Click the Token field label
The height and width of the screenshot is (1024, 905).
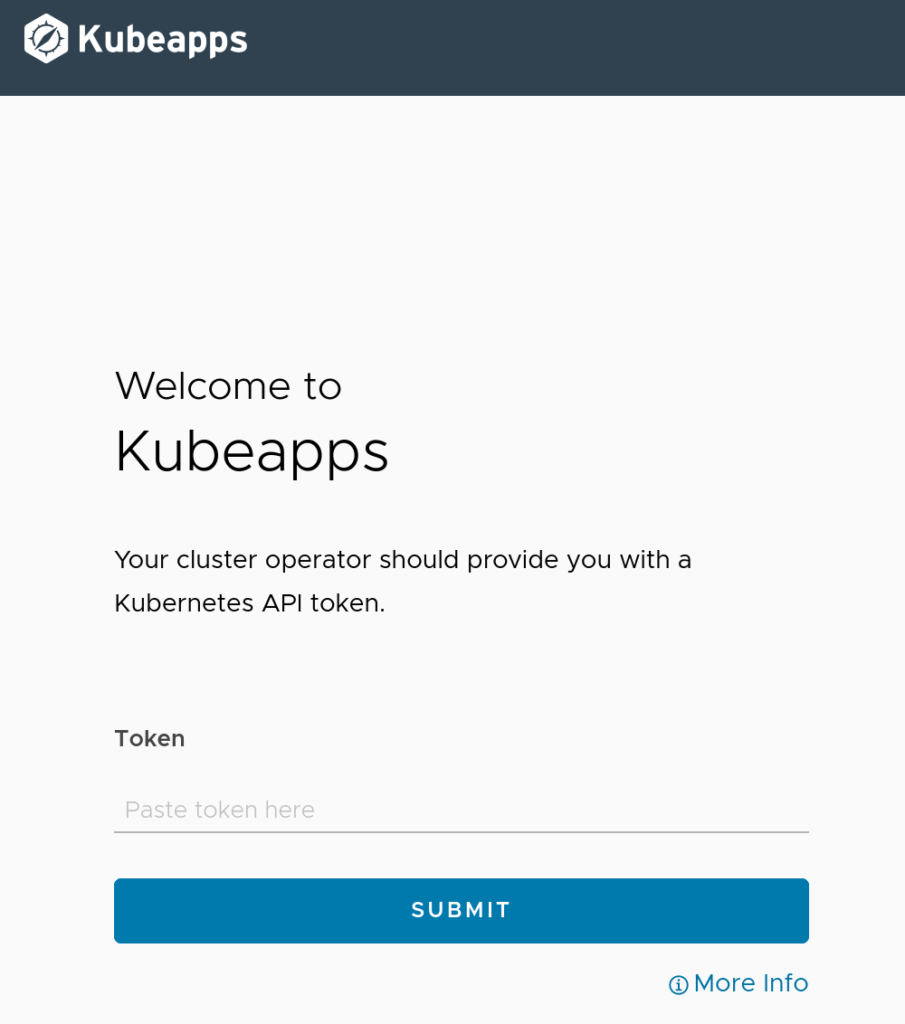(150, 739)
